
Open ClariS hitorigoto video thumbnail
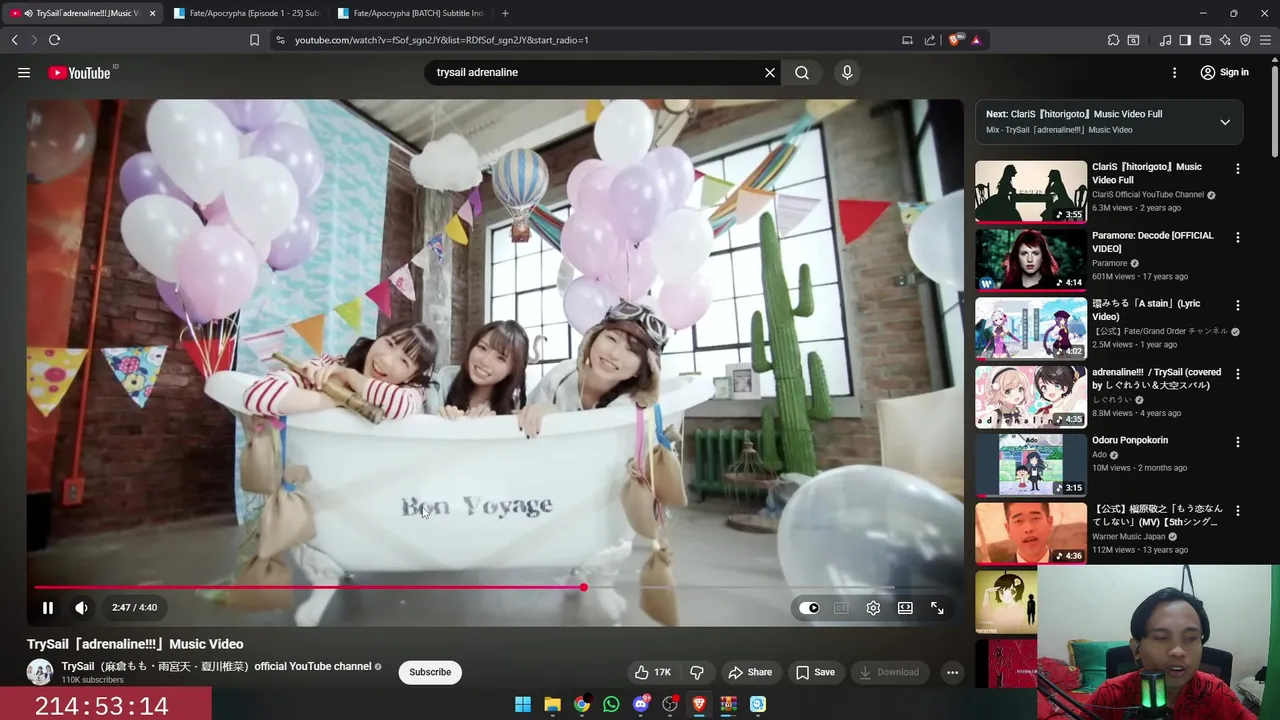(1031, 191)
